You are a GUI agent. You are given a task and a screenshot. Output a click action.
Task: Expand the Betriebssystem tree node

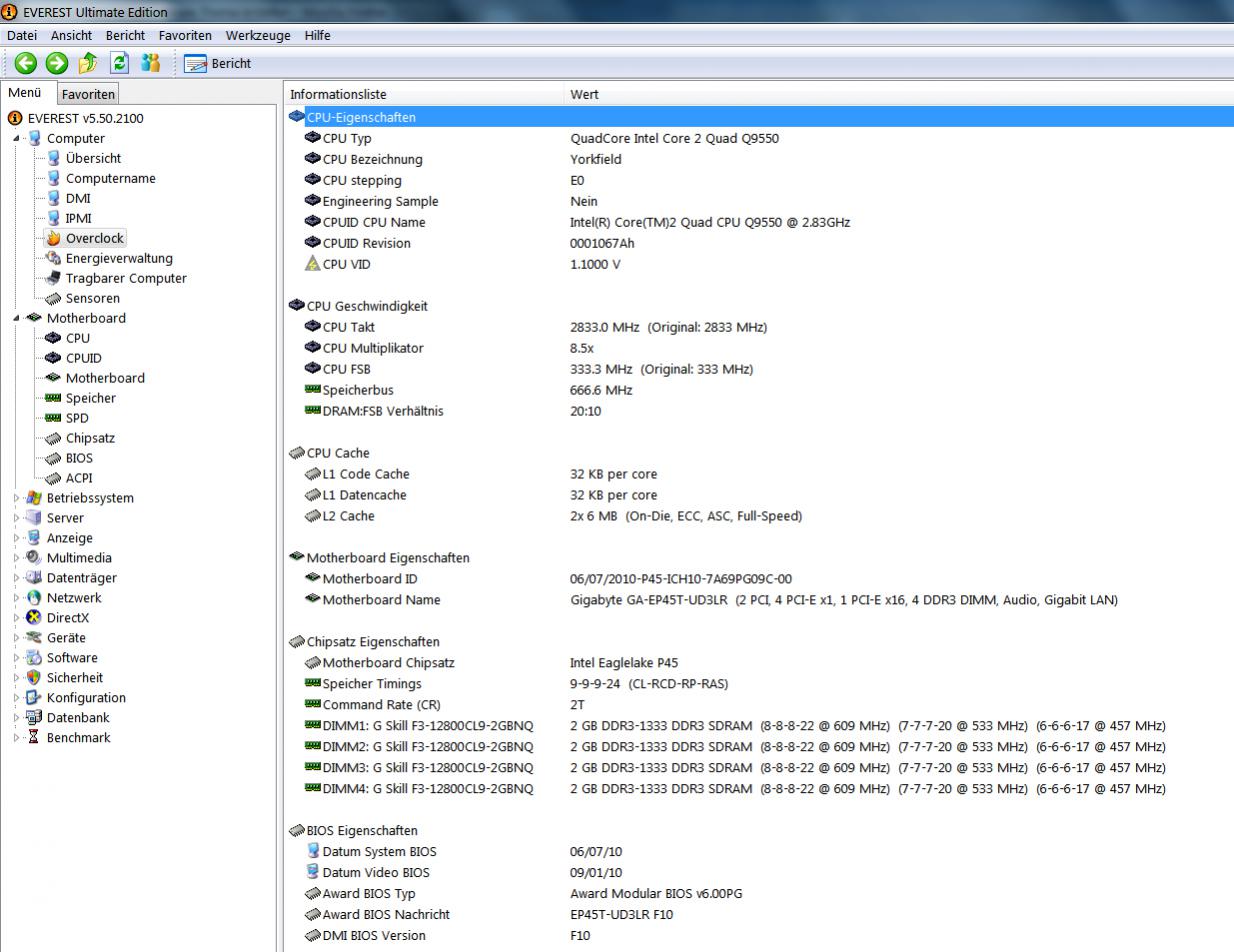(x=17, y=498)
